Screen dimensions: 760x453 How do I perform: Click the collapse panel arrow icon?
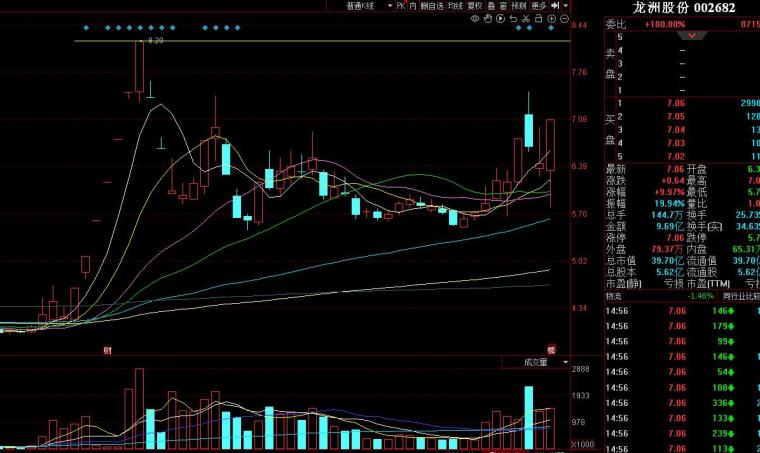pos(555,6)
